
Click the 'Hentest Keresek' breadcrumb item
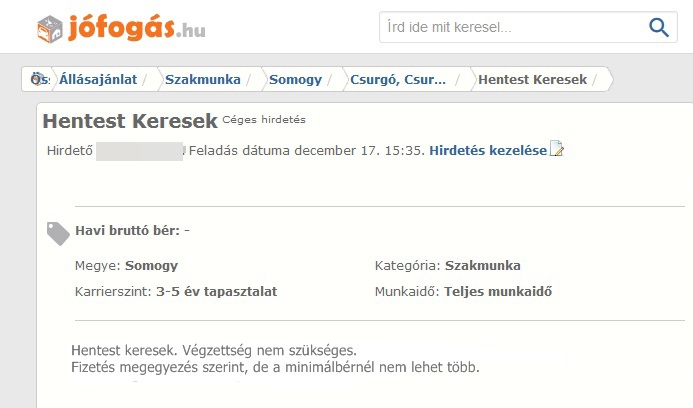[x=533, y=80]
